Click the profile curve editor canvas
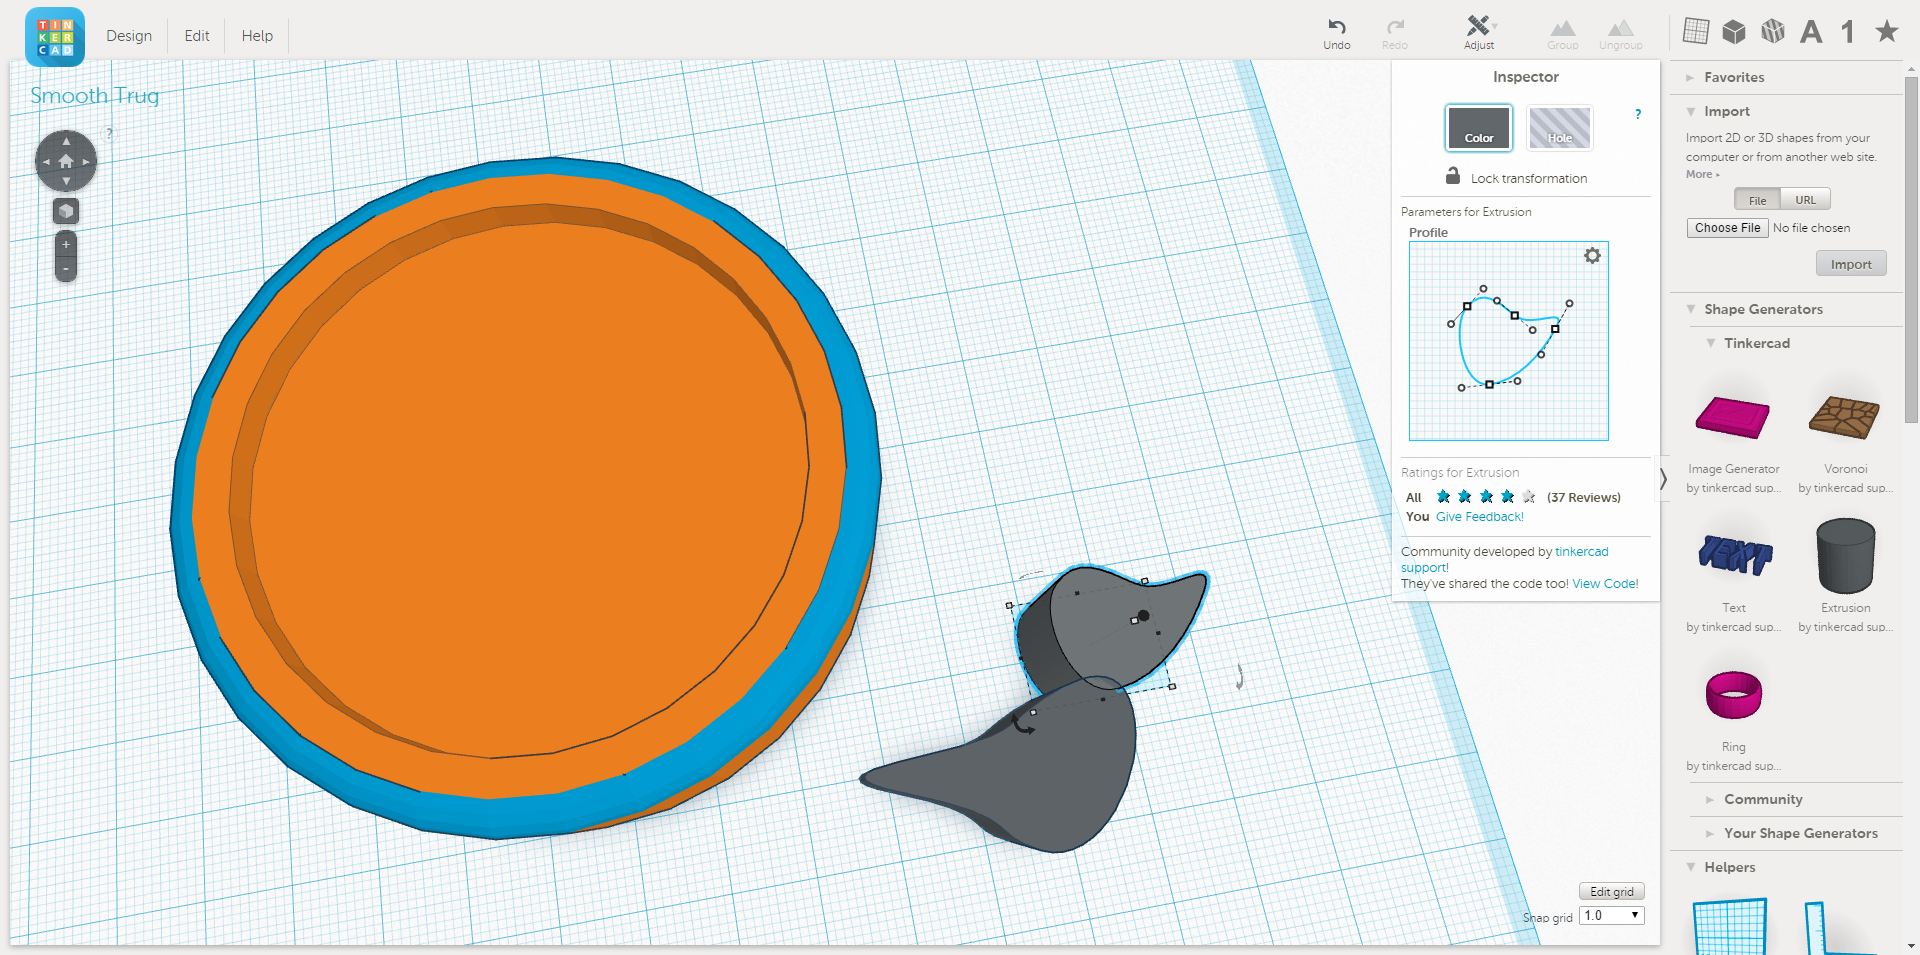This screenshot has width=1920, height=955. point(1508,341)
